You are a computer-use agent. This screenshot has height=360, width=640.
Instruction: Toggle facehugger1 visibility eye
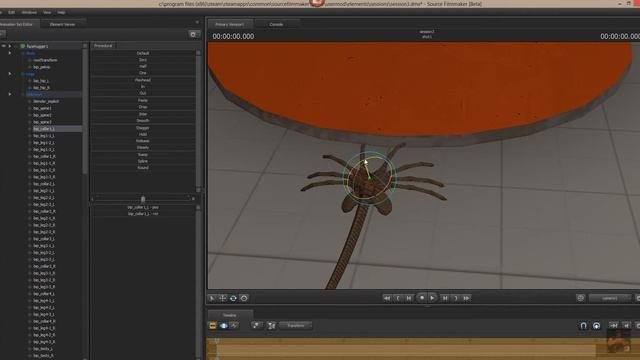click(4, 46)
